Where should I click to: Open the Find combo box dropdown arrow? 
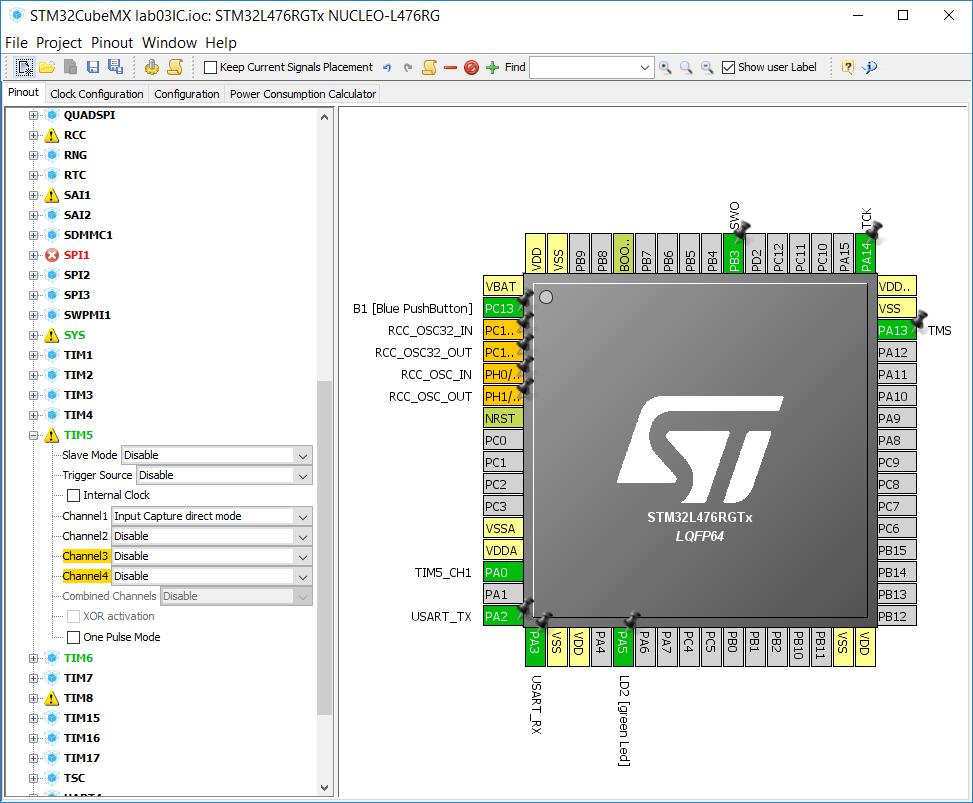click(645, 68)
